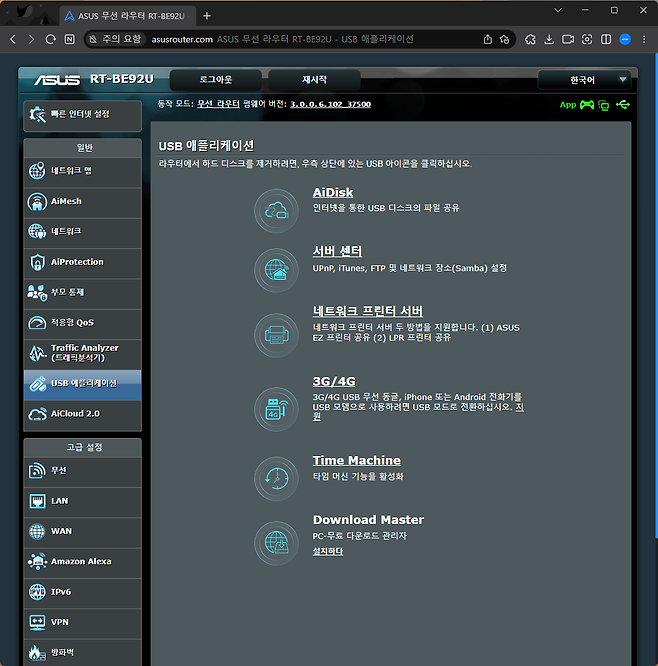Click the USB status icon in header
Image resolution: width=658 pixels, height=666 pixels.
pyautogui.click(x=624, y=104)
